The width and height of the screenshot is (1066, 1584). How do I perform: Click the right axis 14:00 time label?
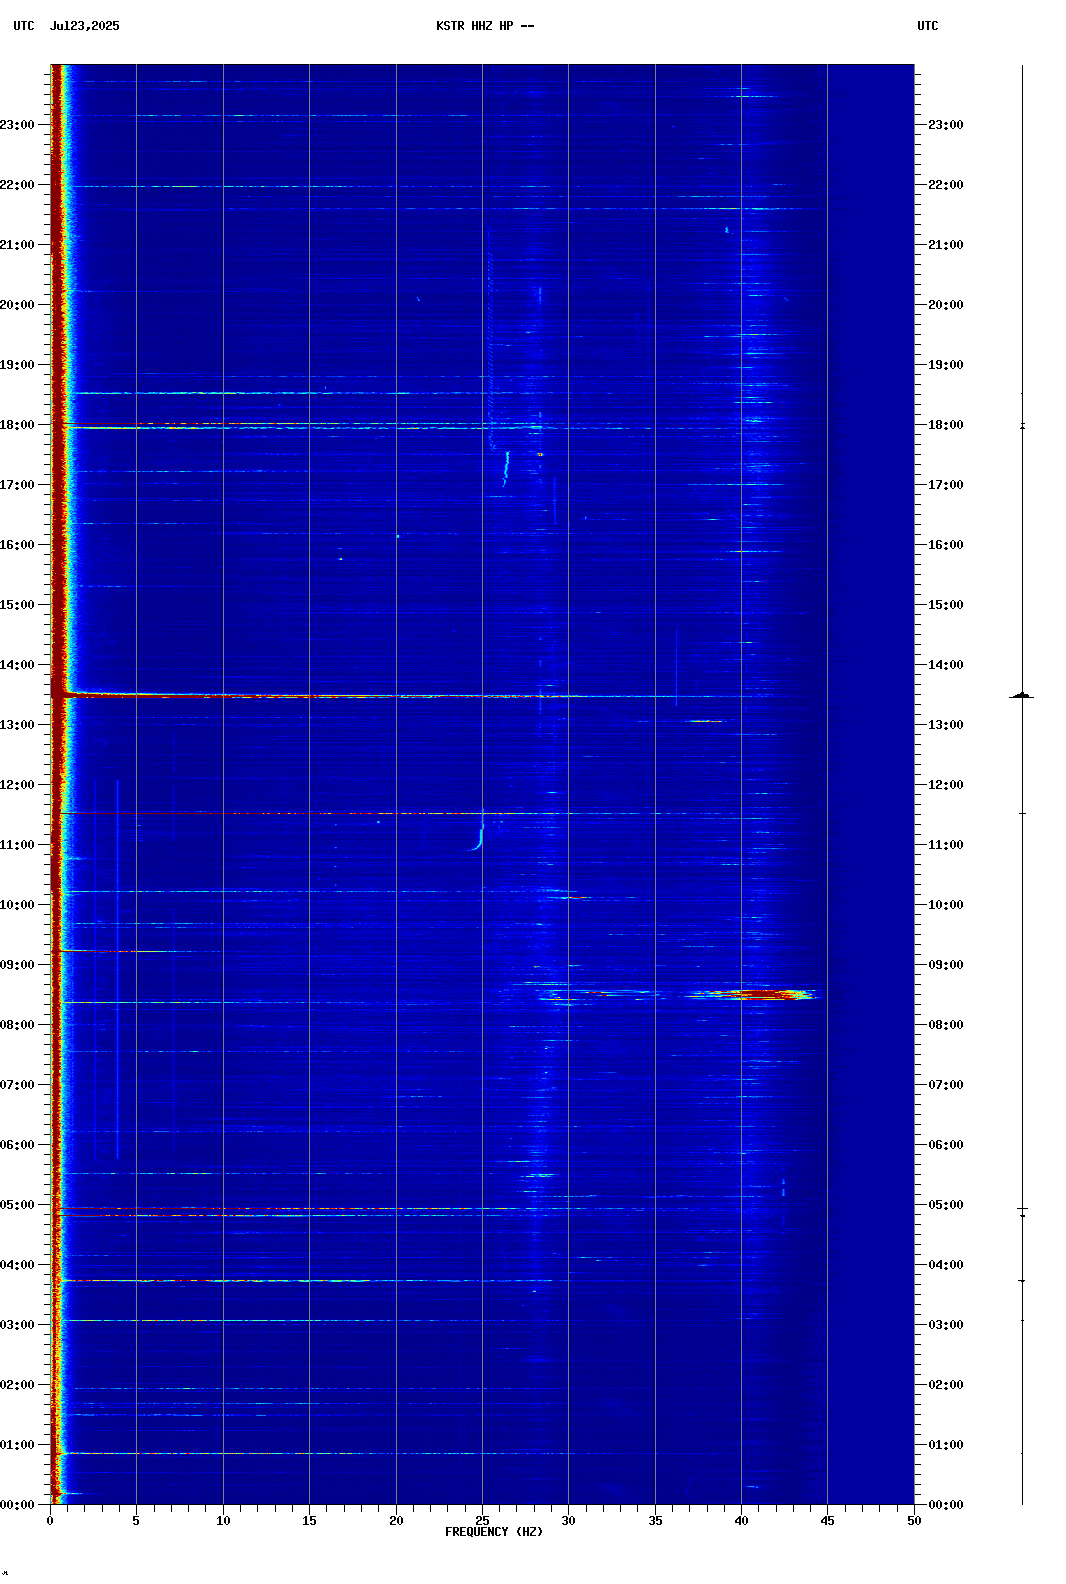tap(946, 665)
